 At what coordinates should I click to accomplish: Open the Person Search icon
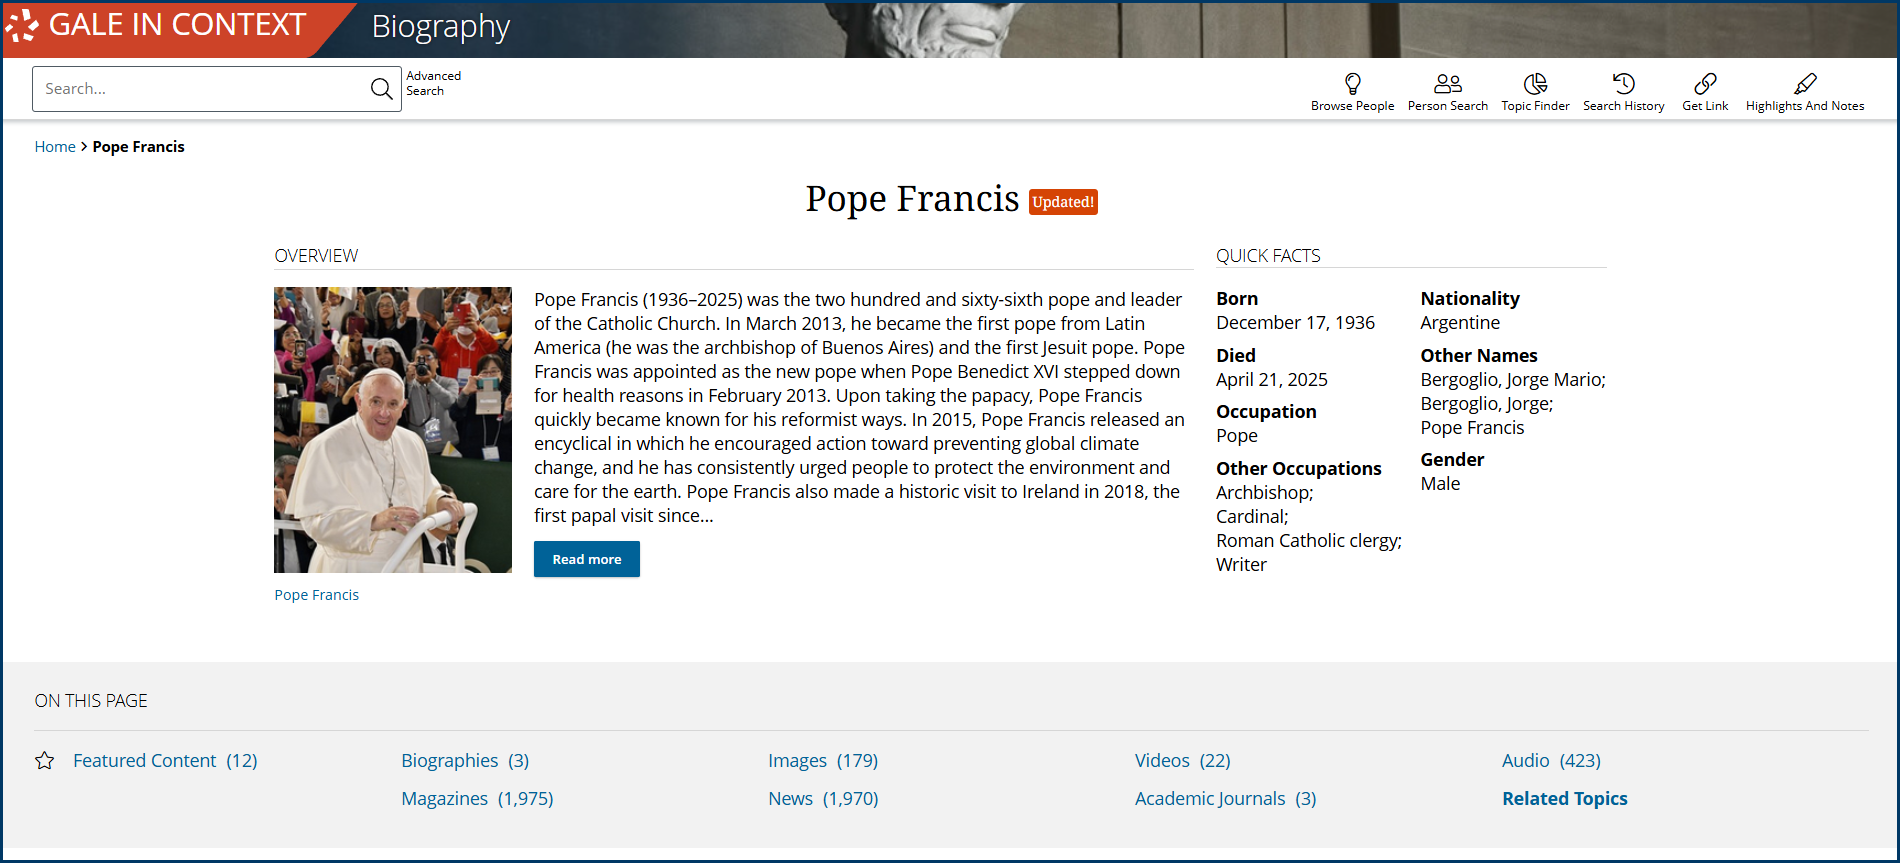coord(1447,83)
